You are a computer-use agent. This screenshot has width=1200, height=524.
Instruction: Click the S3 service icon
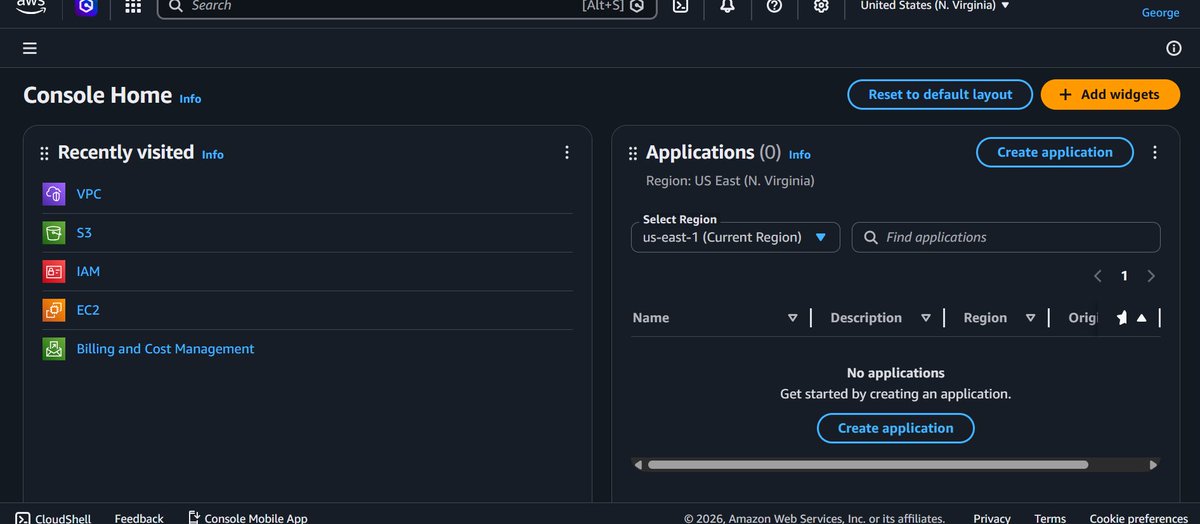[54, 233]
